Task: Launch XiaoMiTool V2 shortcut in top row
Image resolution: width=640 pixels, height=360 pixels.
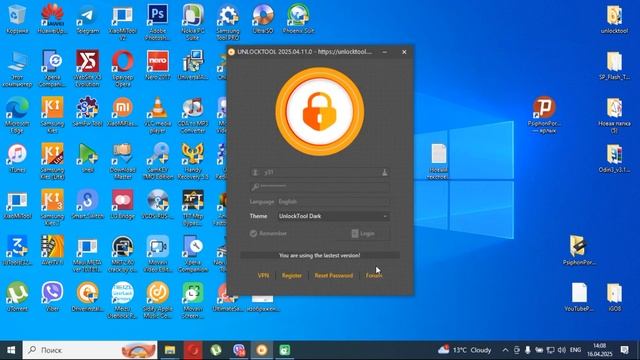Action: (x=122, y=22)
